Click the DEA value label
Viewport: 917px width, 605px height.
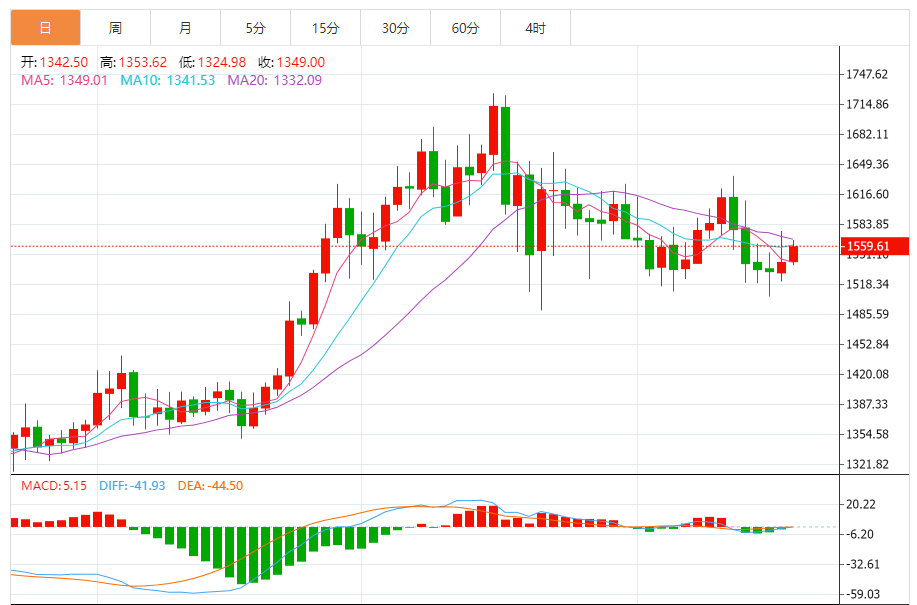tap(210, 486)
